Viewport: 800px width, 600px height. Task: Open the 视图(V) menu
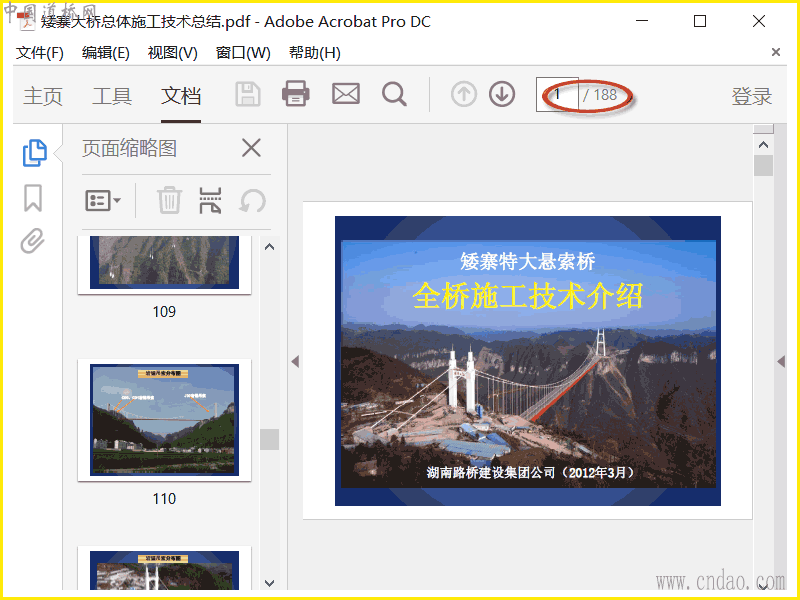click(172, 53)
